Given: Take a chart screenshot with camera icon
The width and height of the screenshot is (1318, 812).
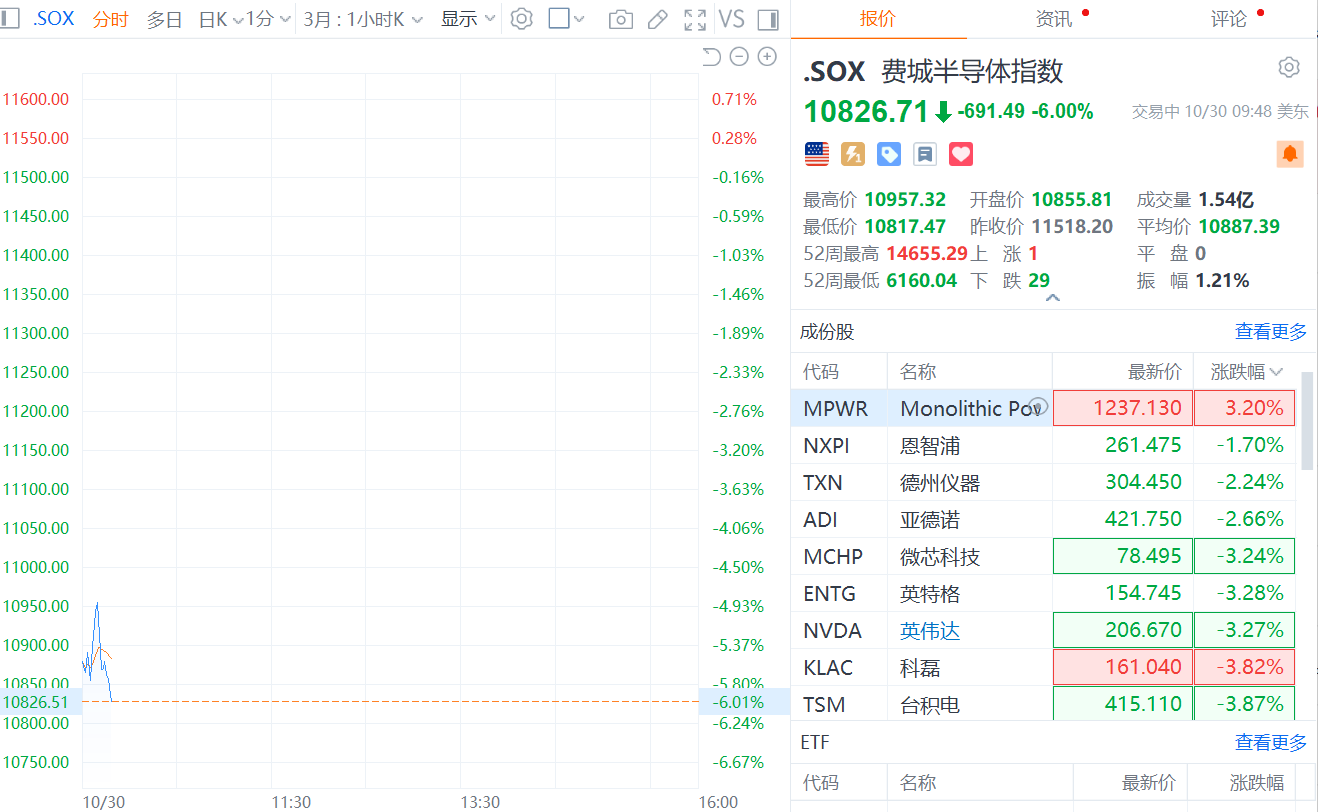Looking at the screenshot, I should 621,19.
